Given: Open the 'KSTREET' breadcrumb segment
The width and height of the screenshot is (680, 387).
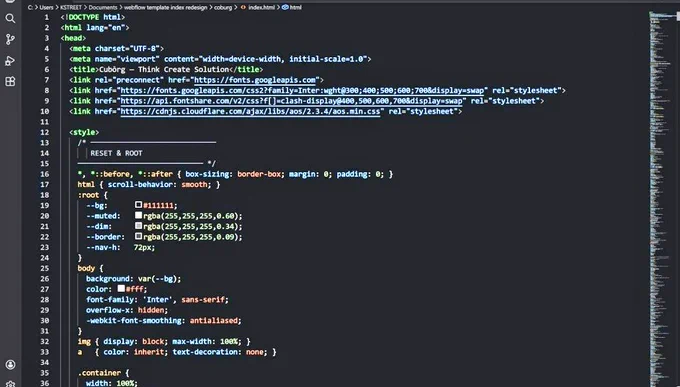Looking at the screenshot, I should (71, 7).
